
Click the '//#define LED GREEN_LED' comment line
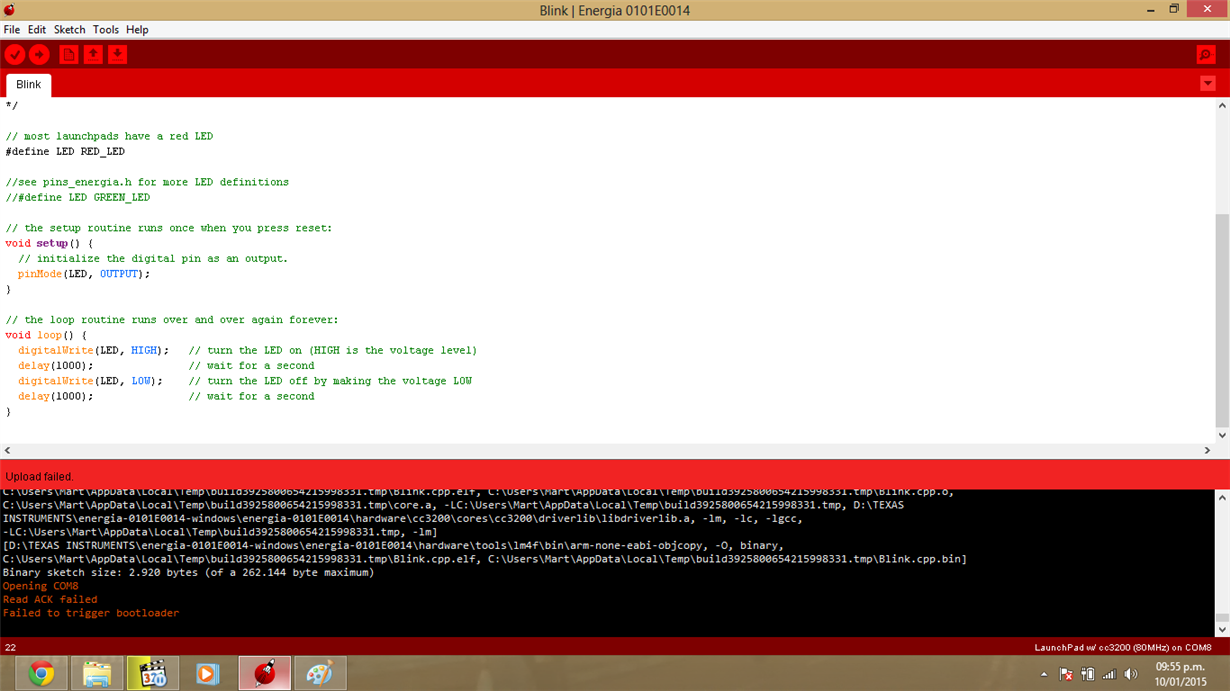pos(77,198)
